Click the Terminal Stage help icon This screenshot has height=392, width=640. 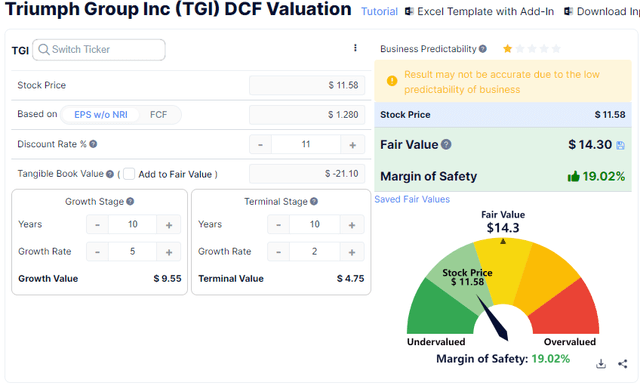pyautogui.click(x=313, y=201)
